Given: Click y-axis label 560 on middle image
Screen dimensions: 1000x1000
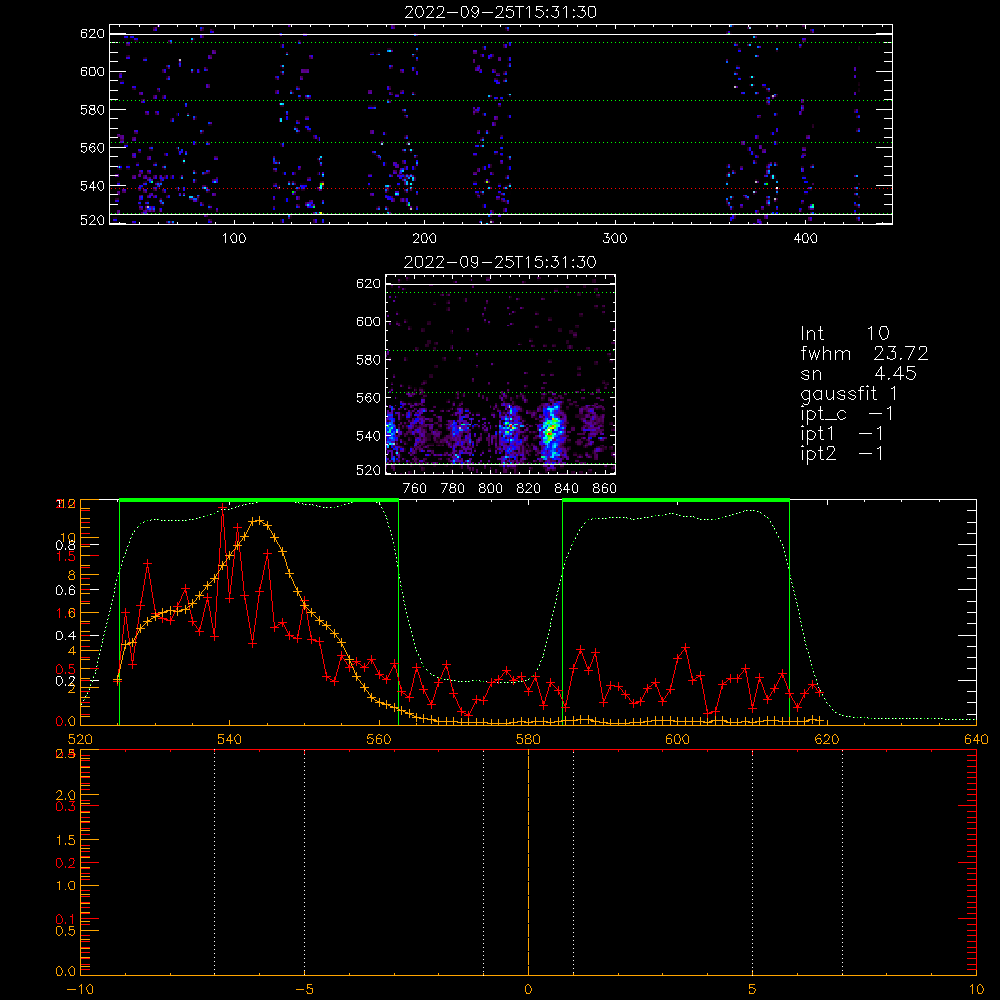Looking at the screenshot, I should tap(369, 398).
